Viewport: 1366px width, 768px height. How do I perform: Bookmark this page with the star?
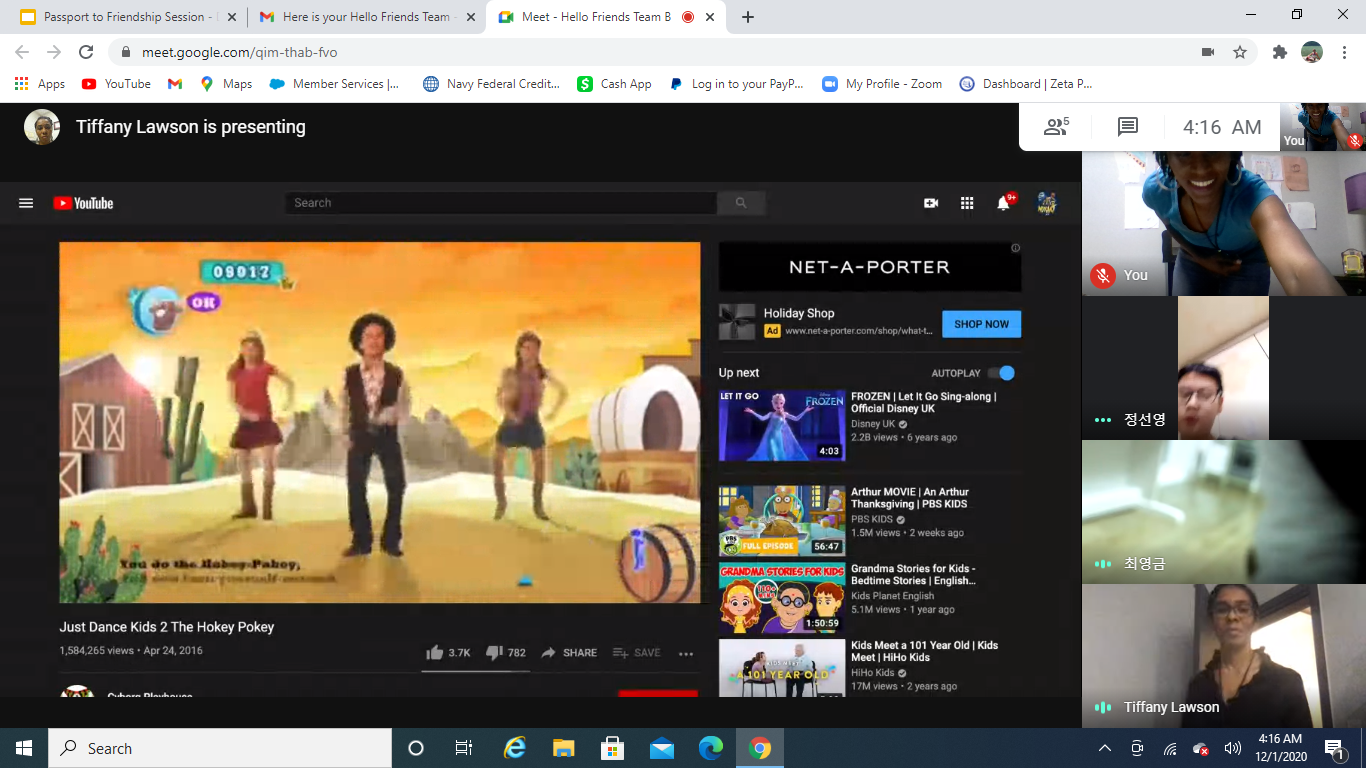tap(1240, 52)
